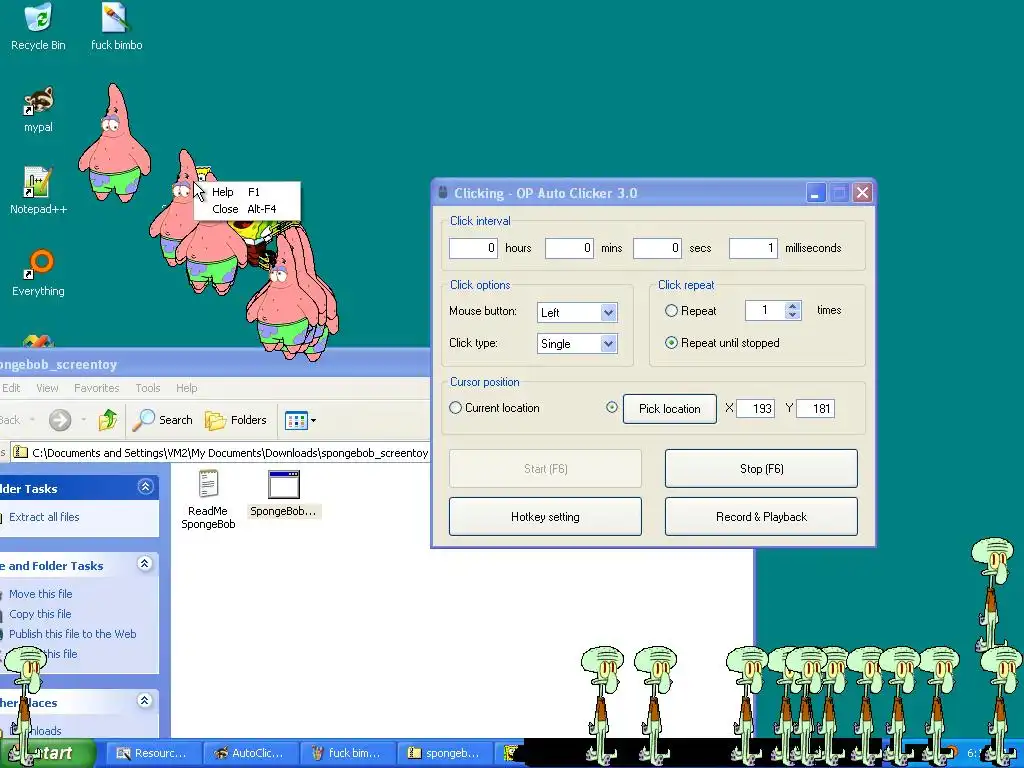1024x768 pixels.
Task: Click Search in the Explorer toolbar
Action: point(163,420)
